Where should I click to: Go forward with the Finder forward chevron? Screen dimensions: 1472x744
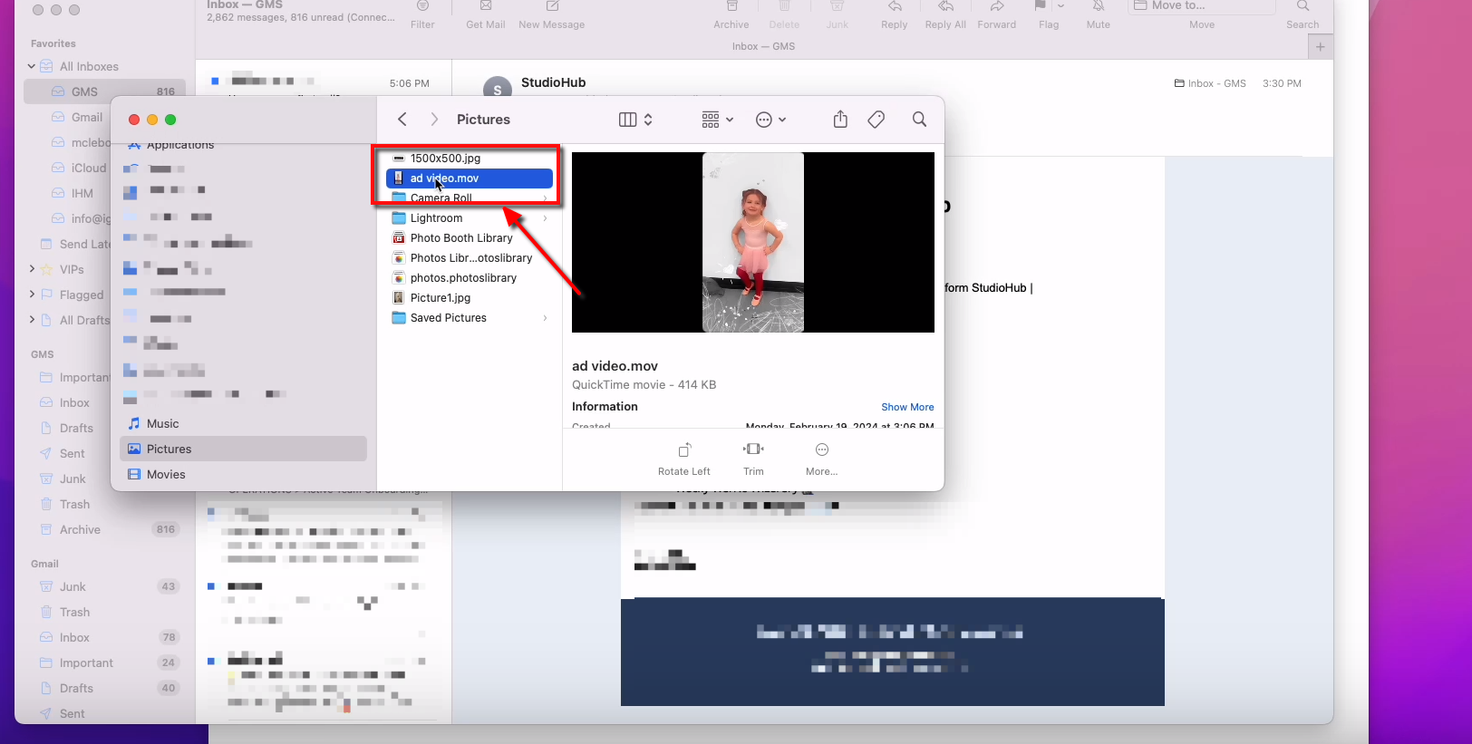click(434, 119)
